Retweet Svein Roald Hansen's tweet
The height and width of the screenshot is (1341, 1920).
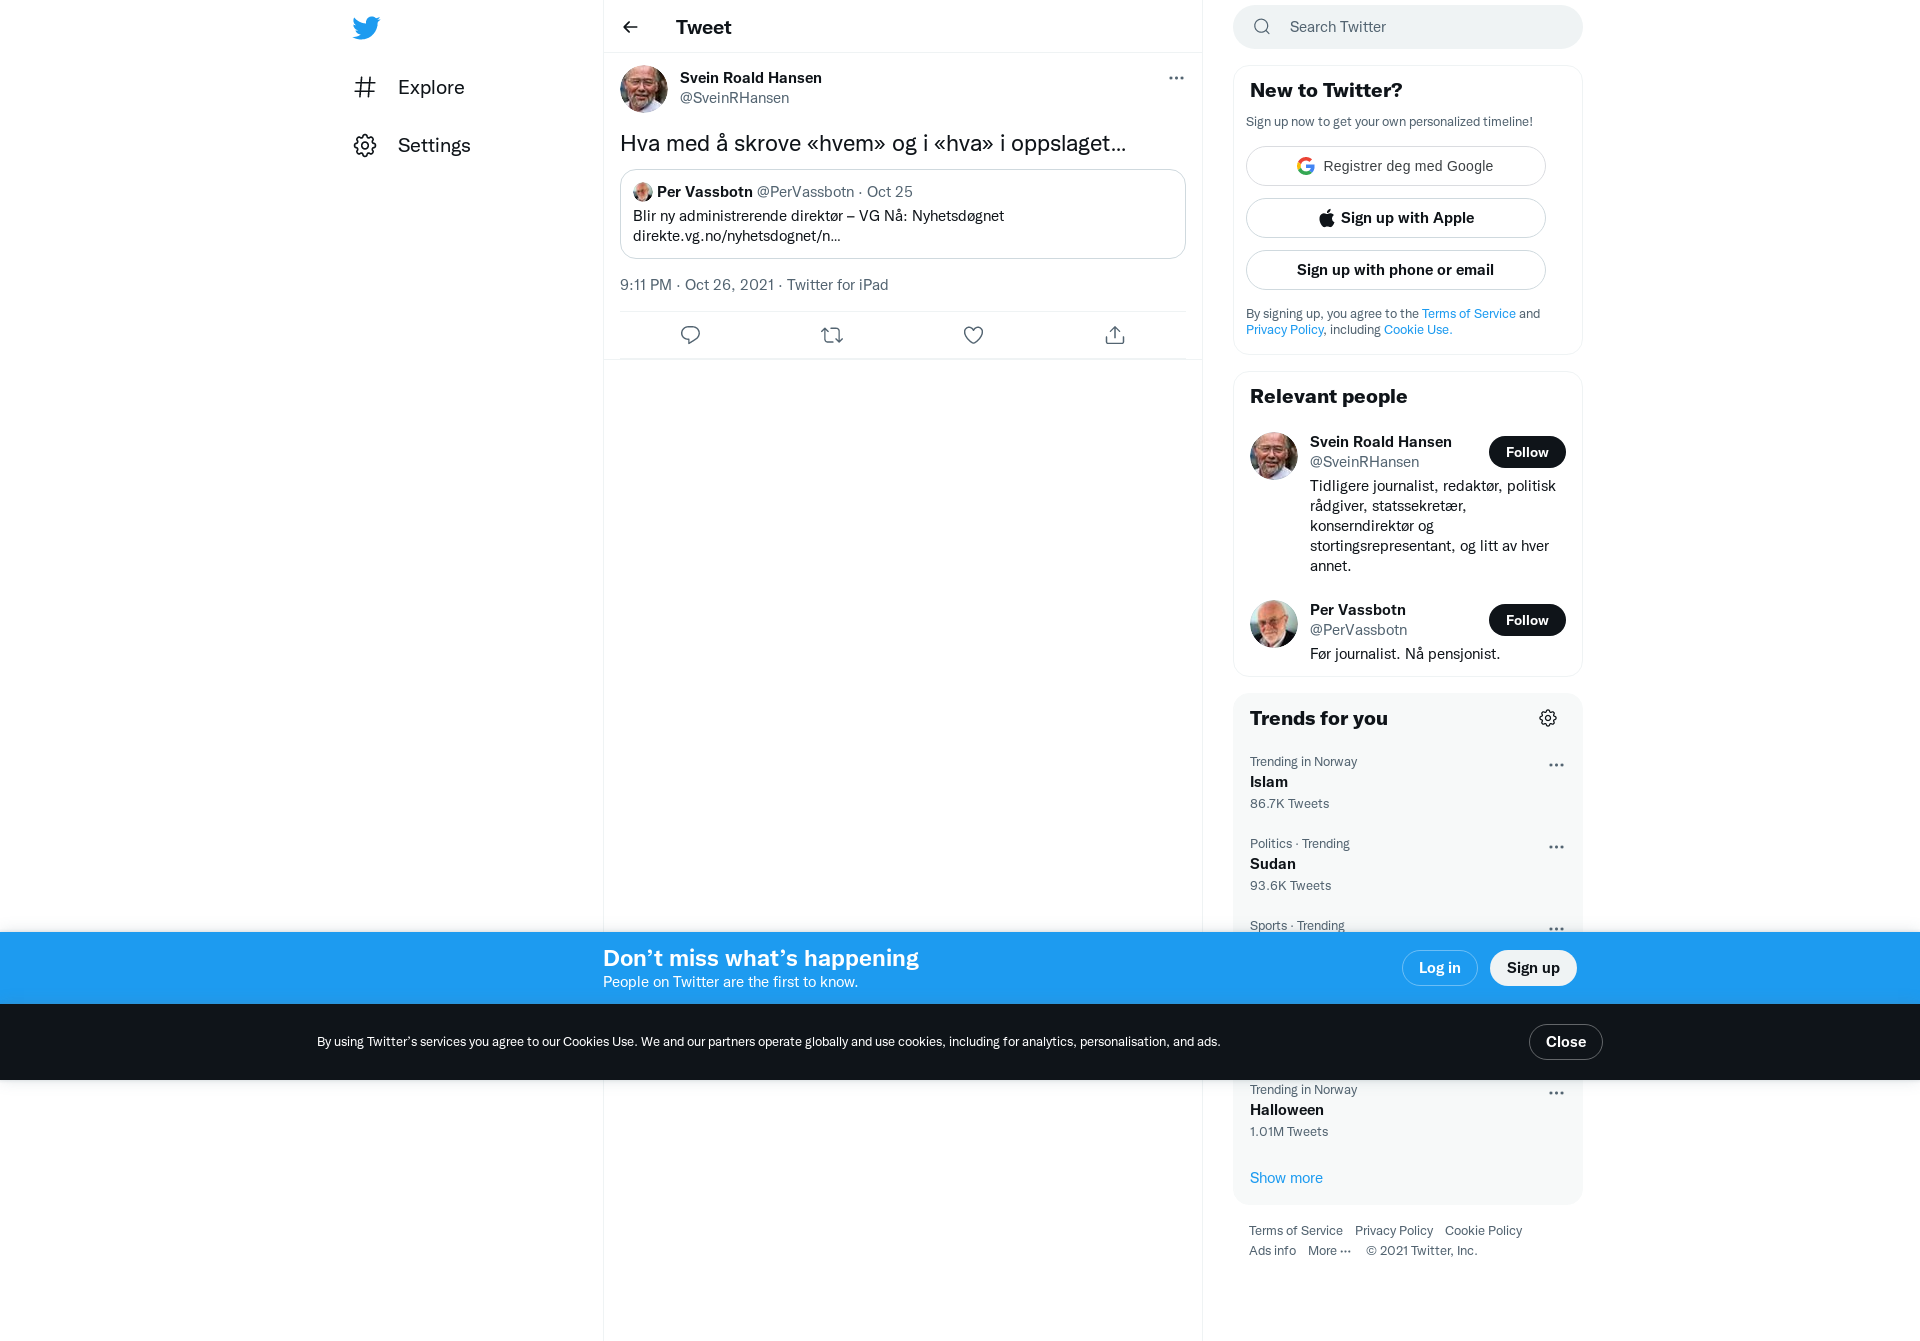(x=832, y=335)
